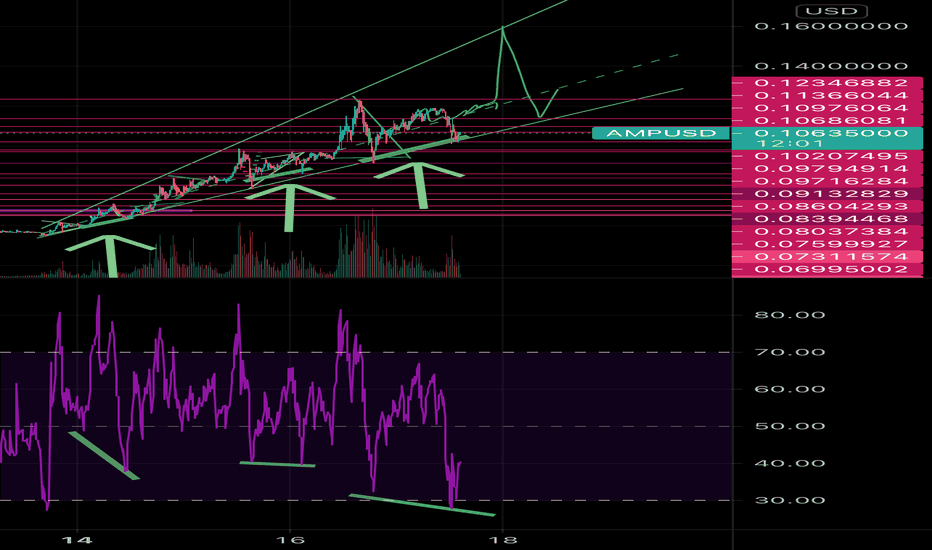The height and width of the screenshot is (550, 932).
Task: Click the 0.10207495 price level label
Action: tap(827, 156)
